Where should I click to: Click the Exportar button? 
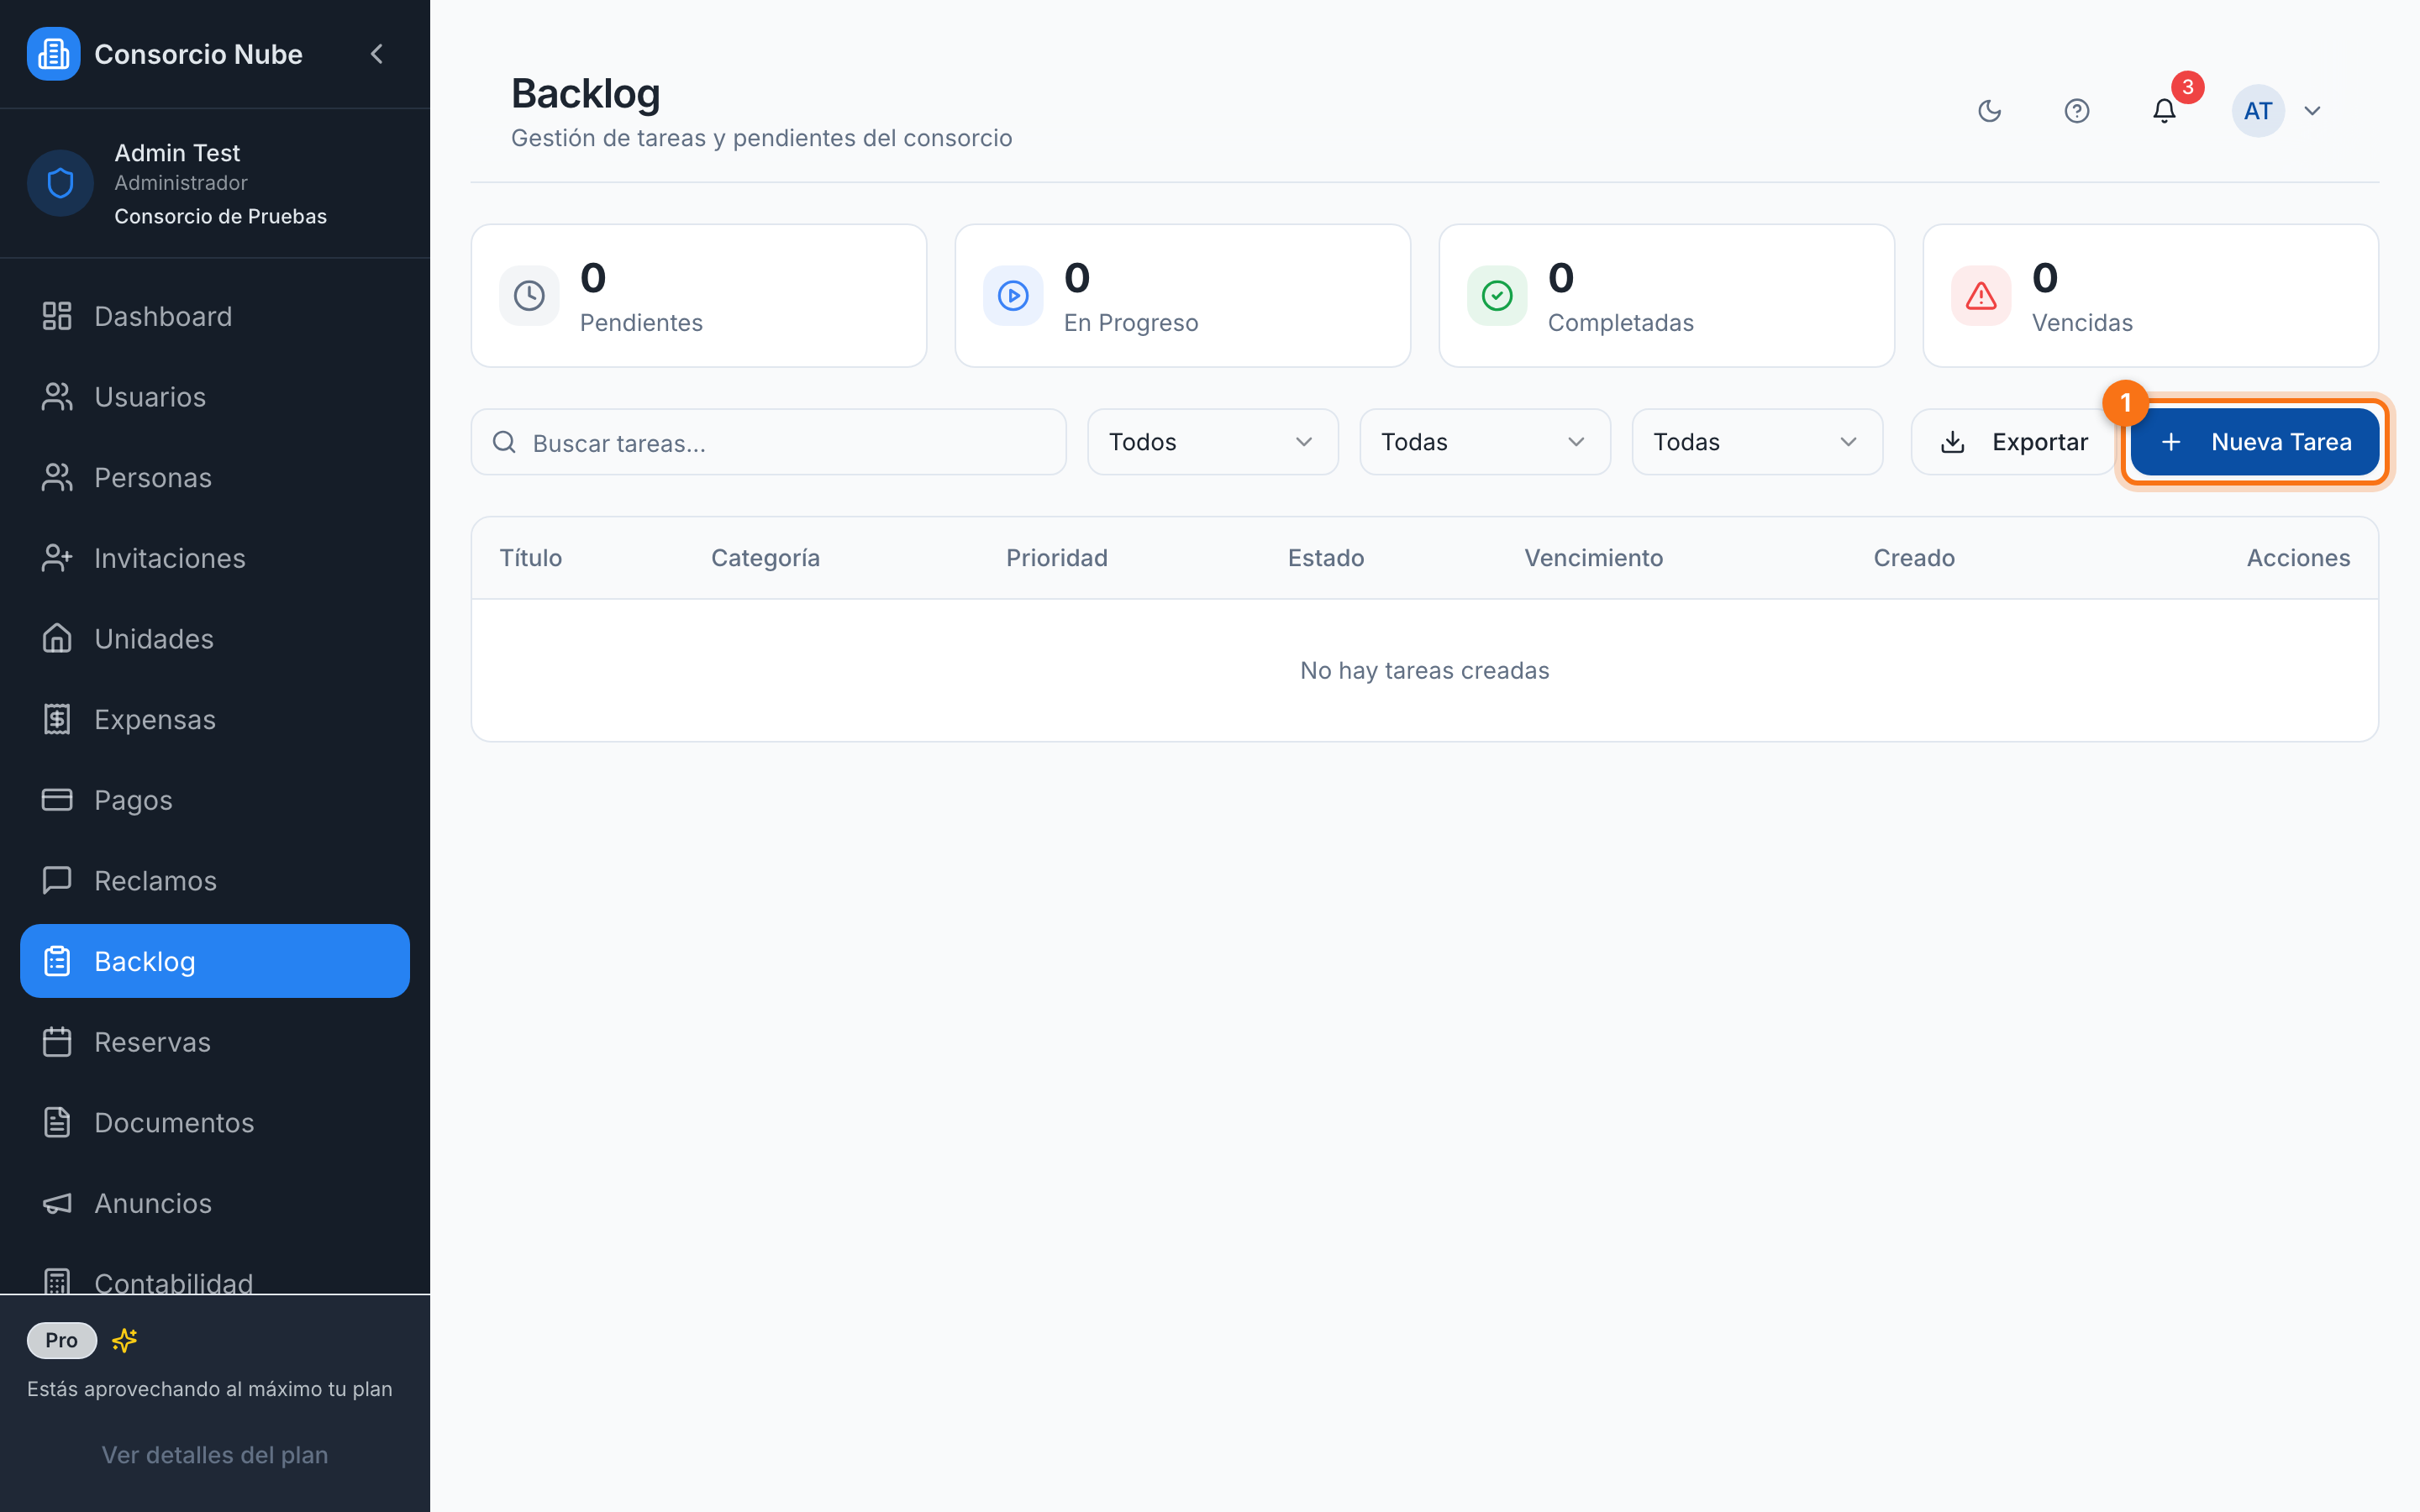(2013, 442)
